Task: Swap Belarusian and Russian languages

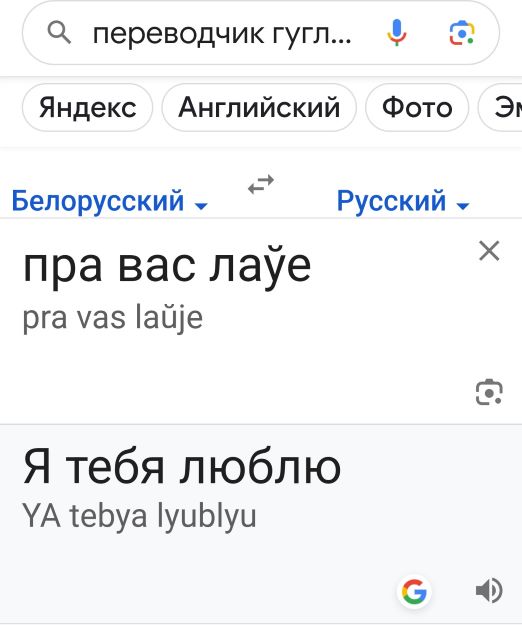Action: click(x=261, y=184)
